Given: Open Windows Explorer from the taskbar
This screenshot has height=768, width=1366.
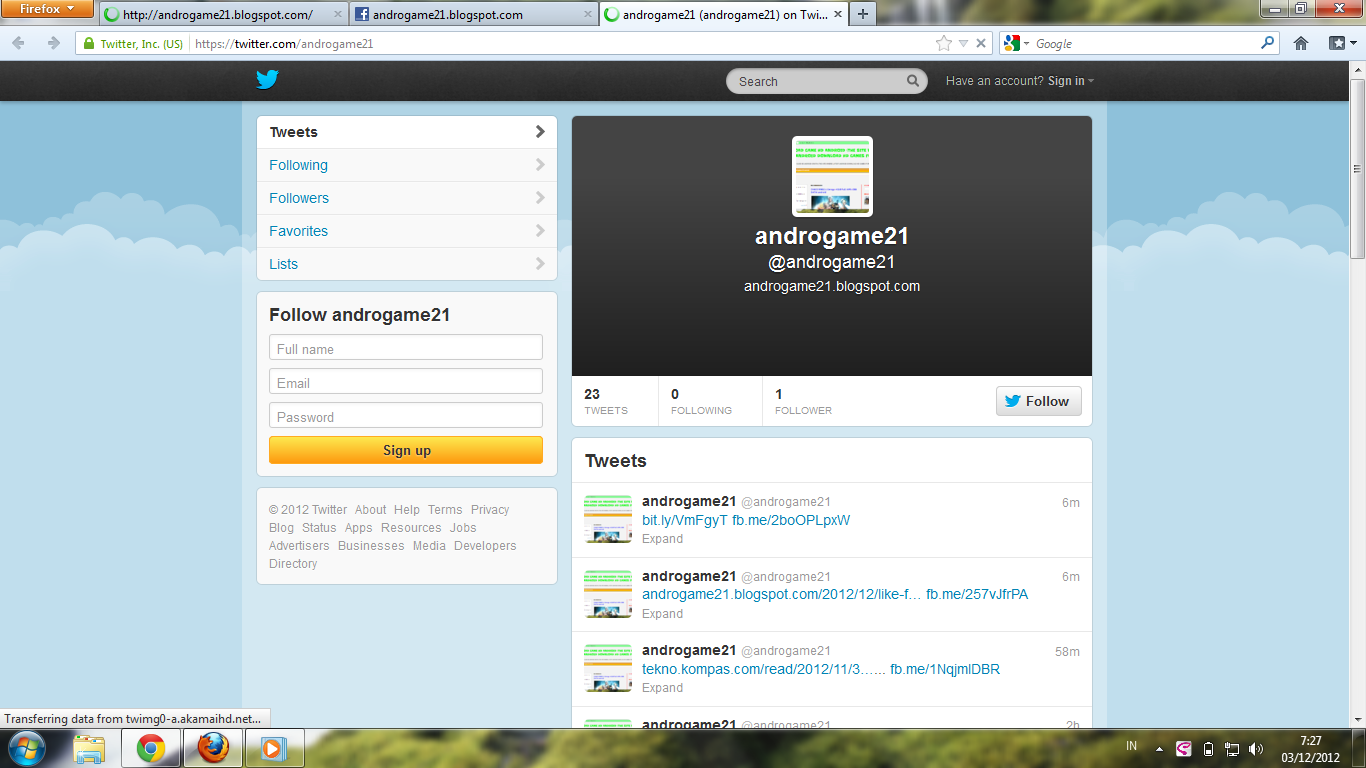Looking at the screenshot, I should click(90, 748).
